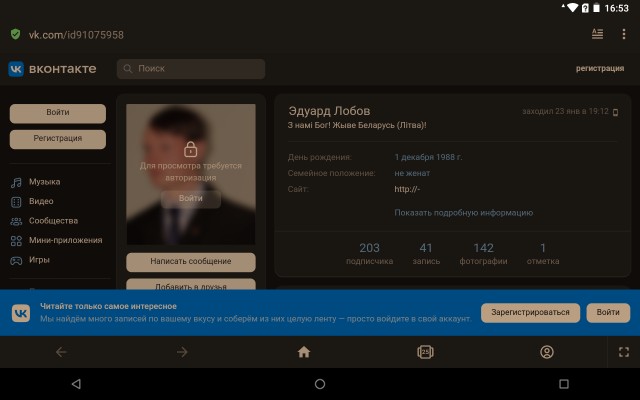Click the VK logo in header
The height and width of the screenshot is (400, 640).
[x=16, y=69]
